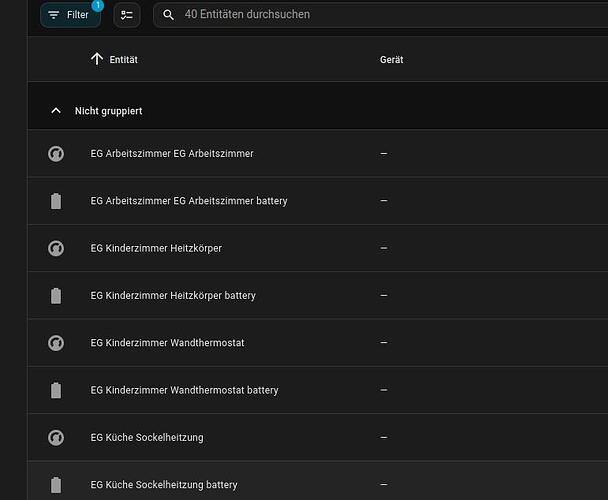Collapse the Nicht gruppiert group

[x=56, y=111]
